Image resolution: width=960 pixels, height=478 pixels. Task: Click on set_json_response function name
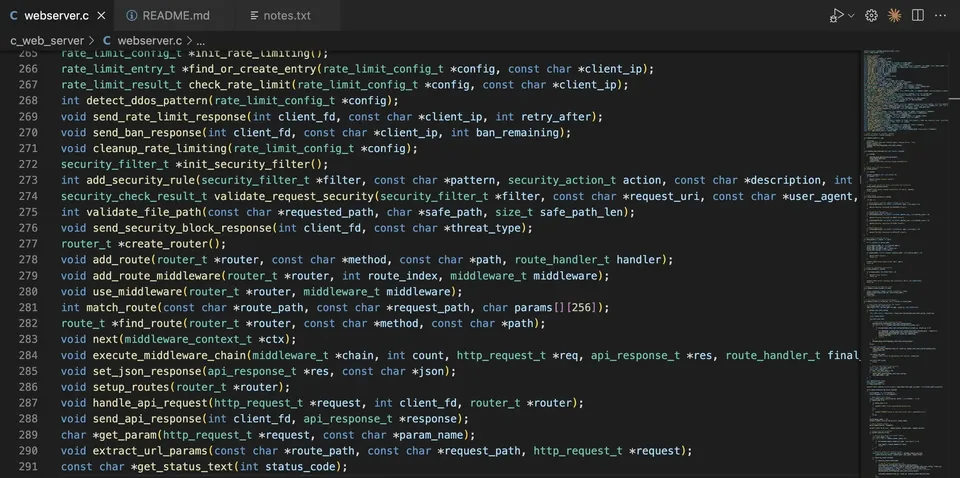tap(147, 371)
